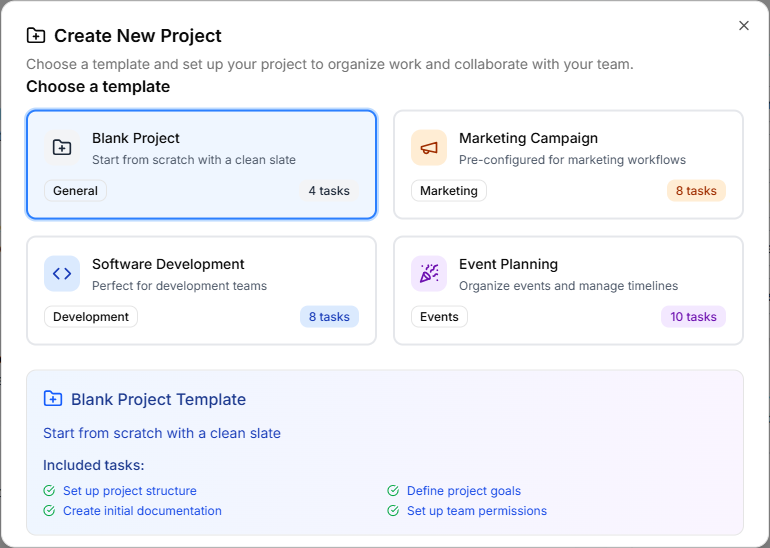Click the Included tasks label

pos(94,465)
